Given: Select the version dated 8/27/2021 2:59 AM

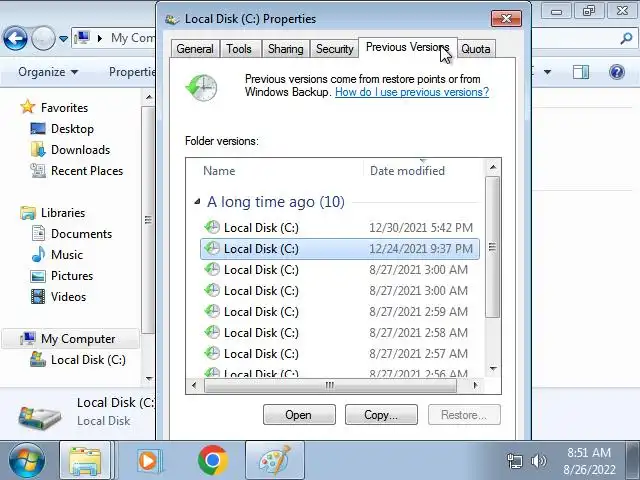Looking at the screenshot, I should [x=340, y=312].
